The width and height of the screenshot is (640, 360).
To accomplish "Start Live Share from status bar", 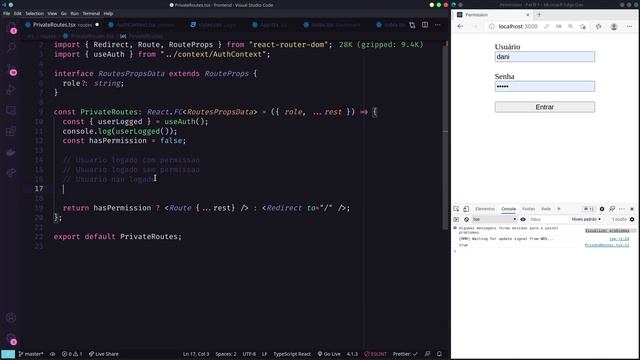I will [104, 354].
